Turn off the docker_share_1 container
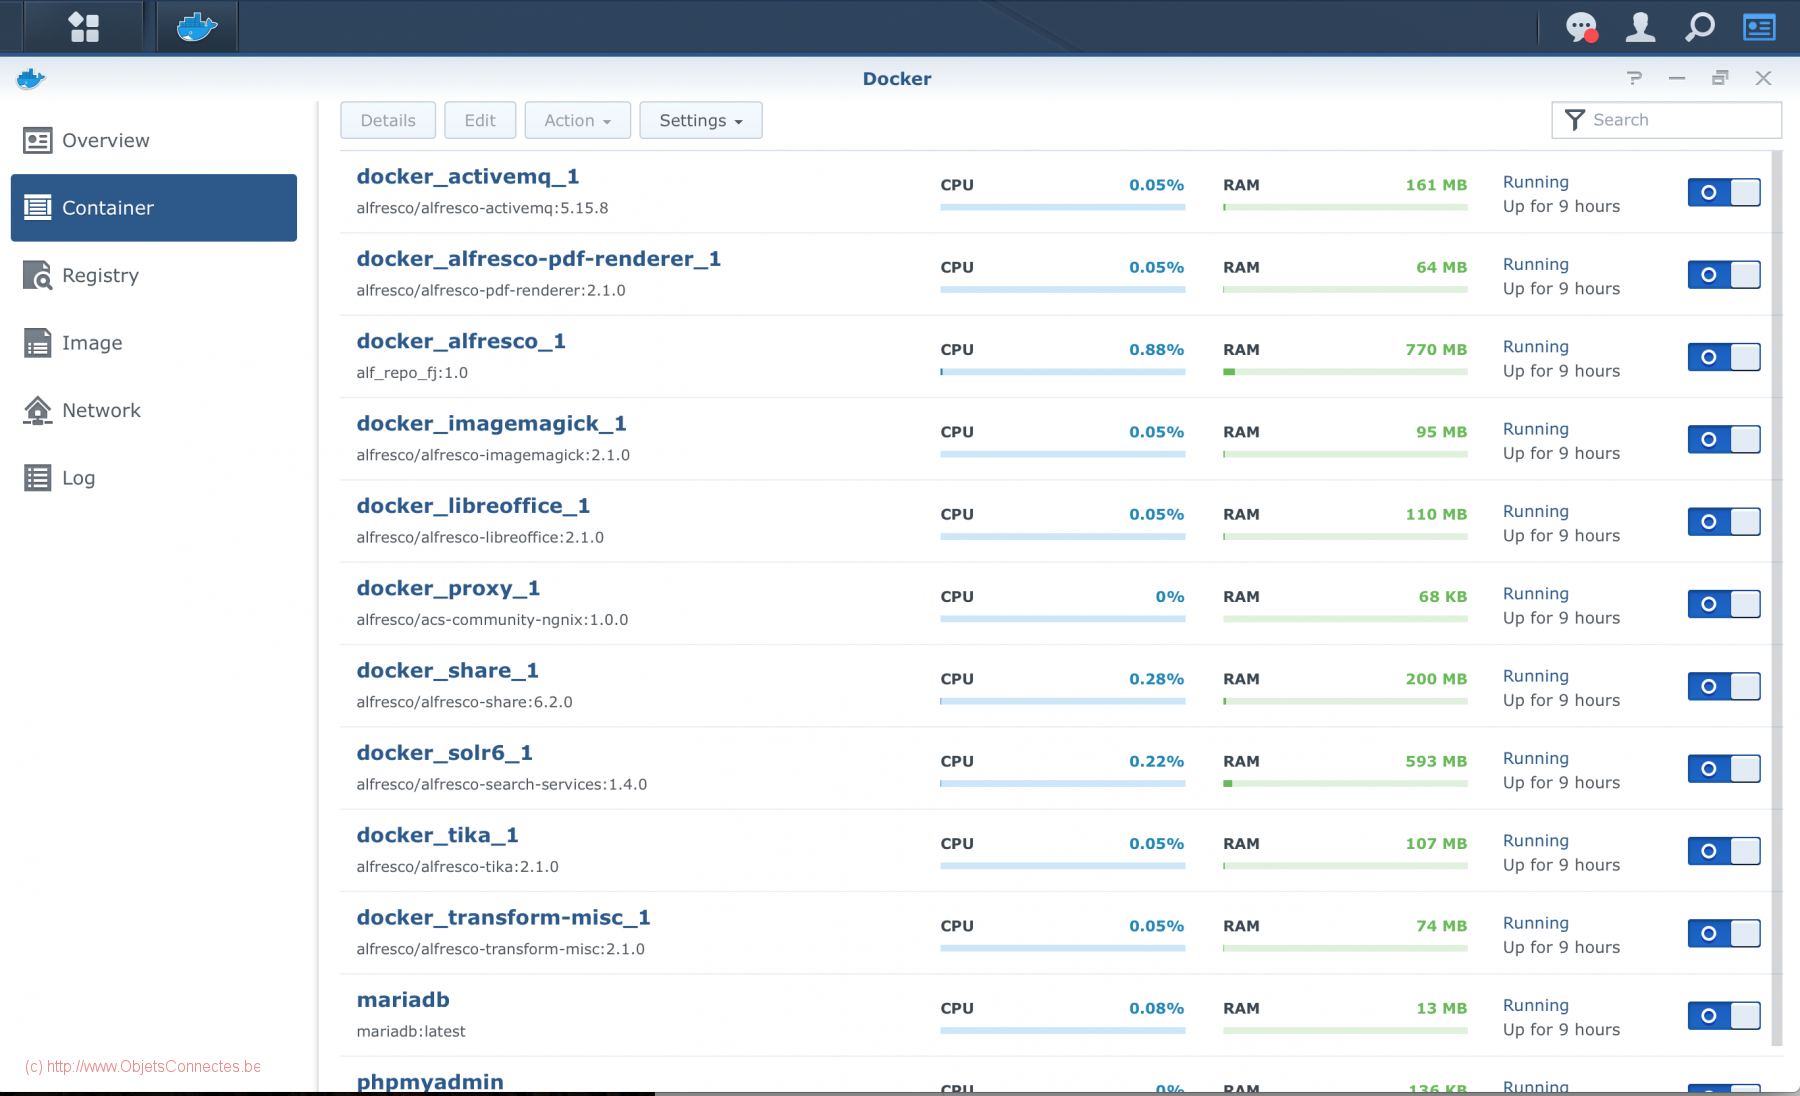1800x1096 pixels. [1724, 686]
